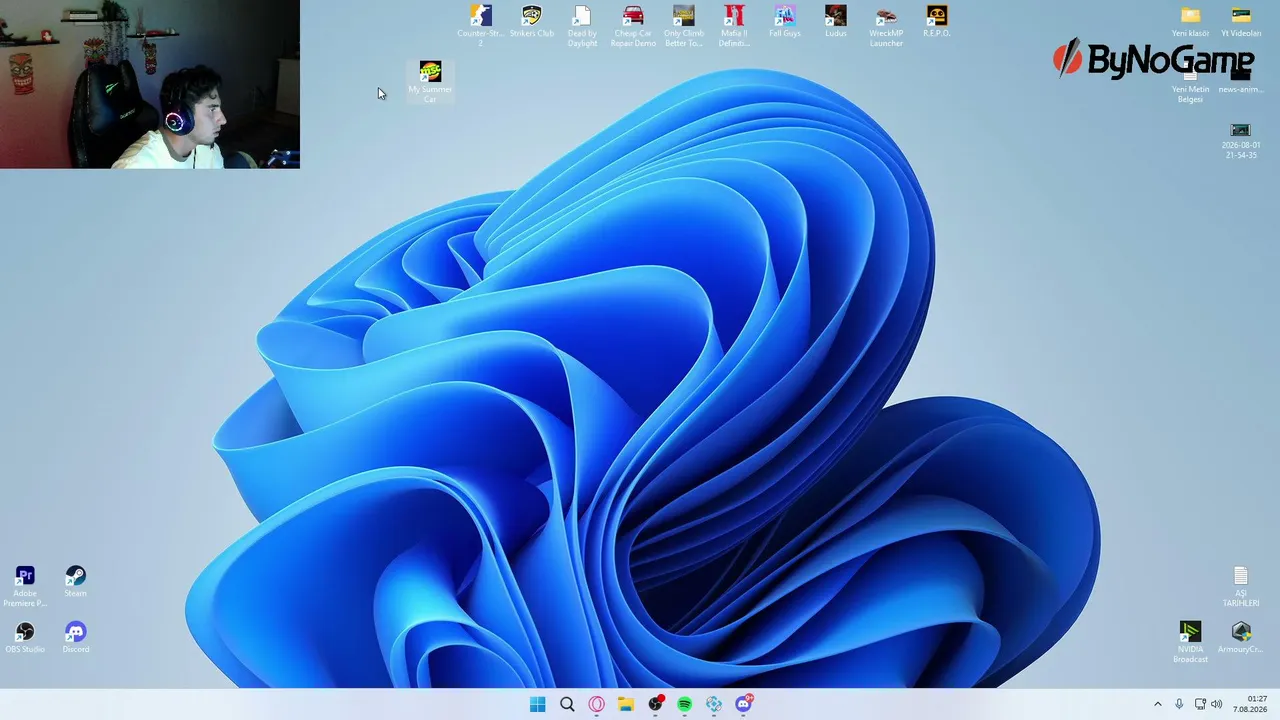Click the Only Climb Better Together shortcut

(x=684, y=26)
